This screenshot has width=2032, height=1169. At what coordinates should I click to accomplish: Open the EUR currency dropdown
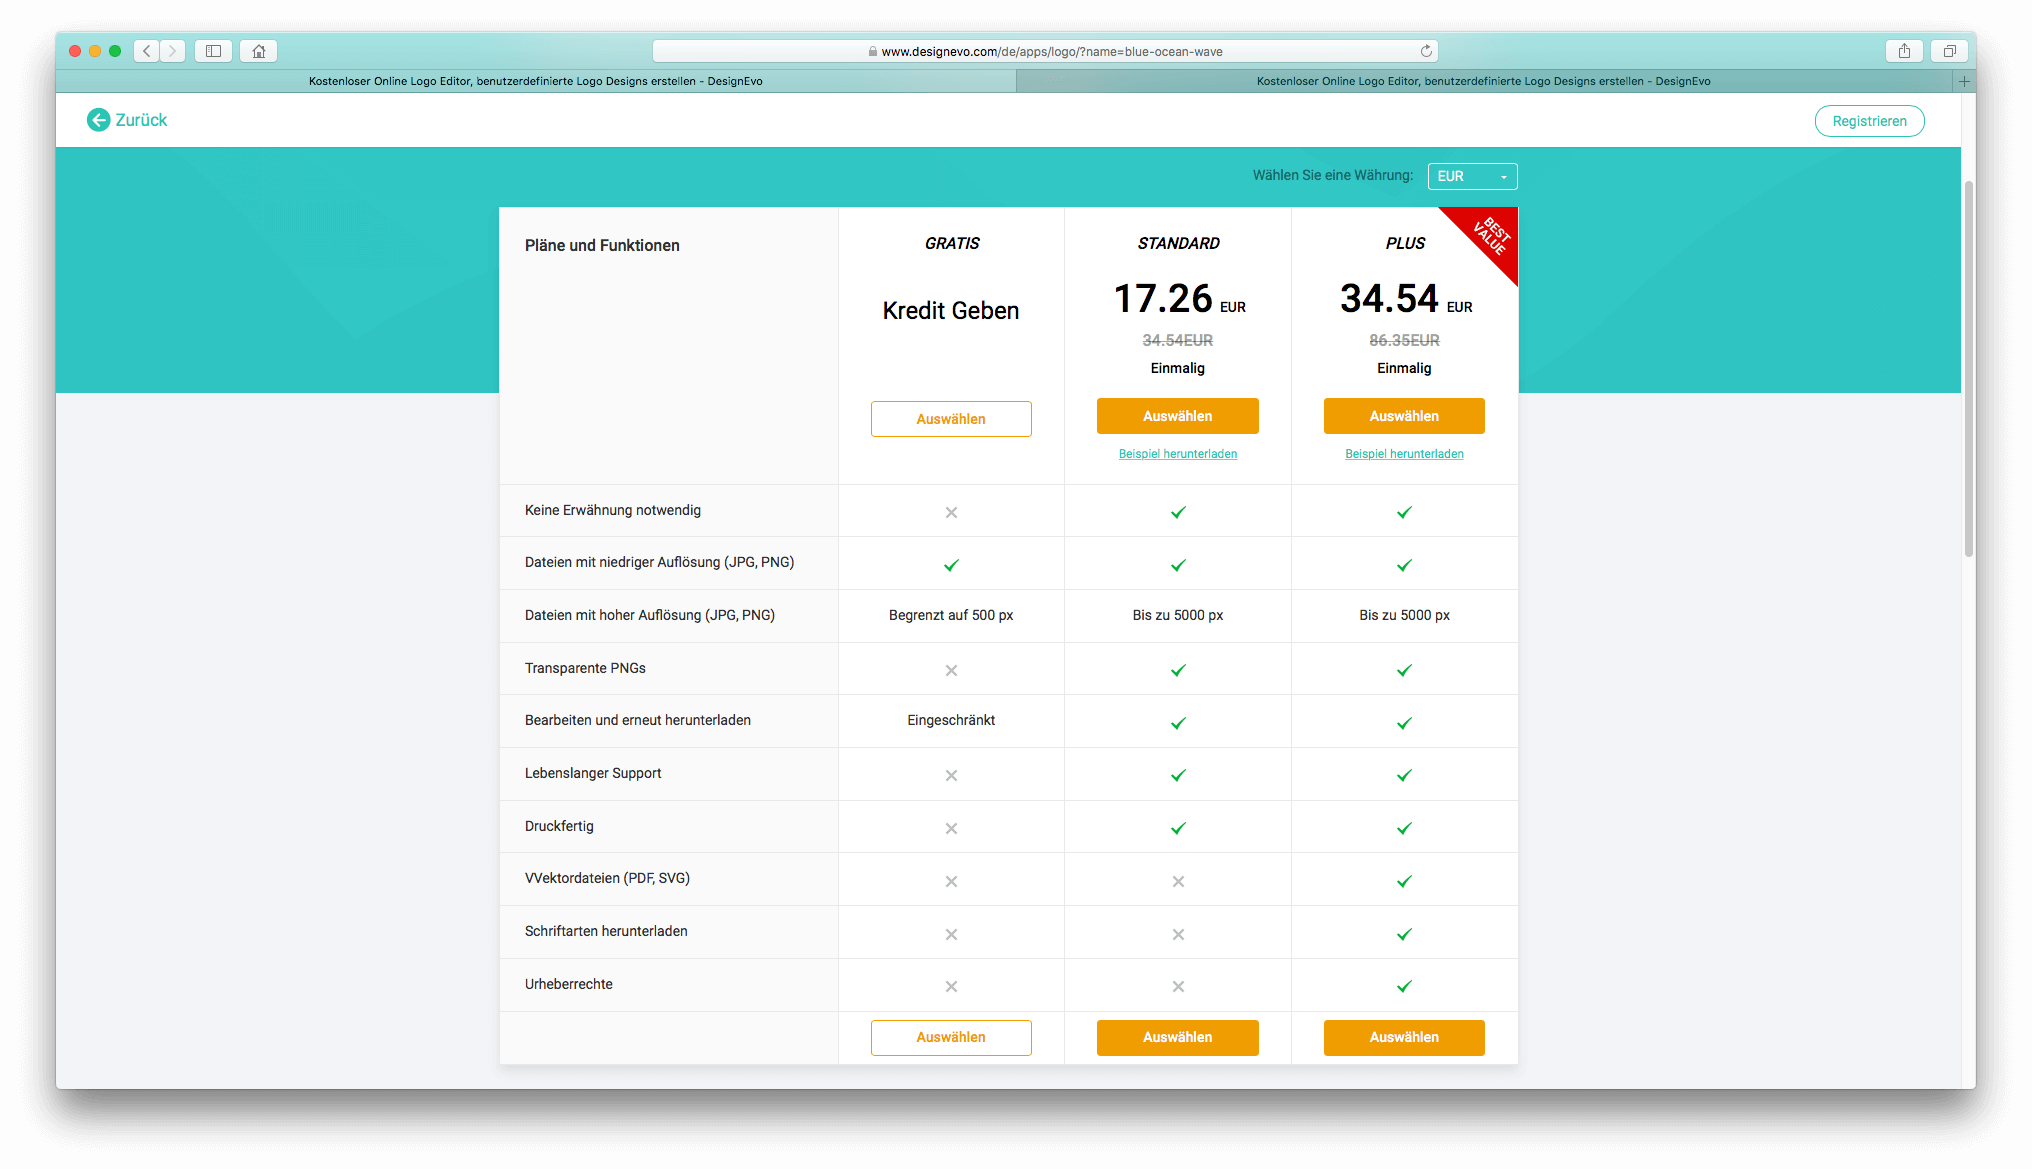point(1471,176)
